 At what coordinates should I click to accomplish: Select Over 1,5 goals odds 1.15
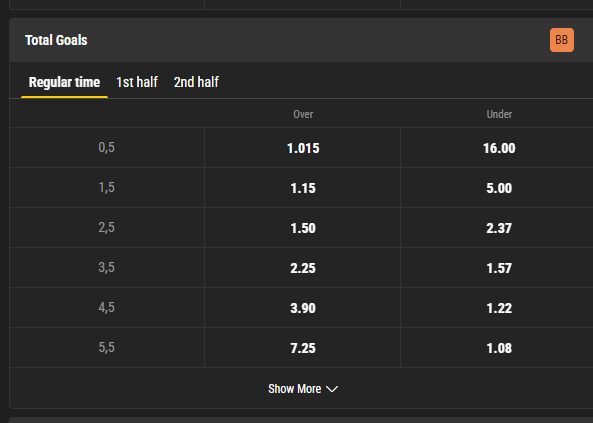[303, 188]
